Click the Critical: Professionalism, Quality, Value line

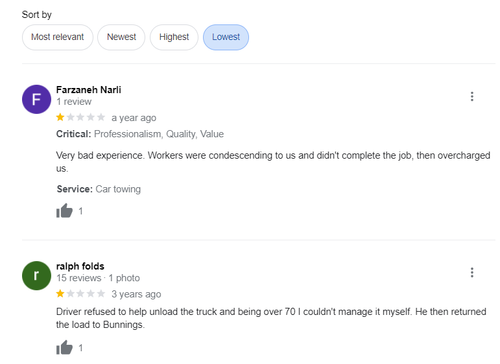[x=140, y=134]
